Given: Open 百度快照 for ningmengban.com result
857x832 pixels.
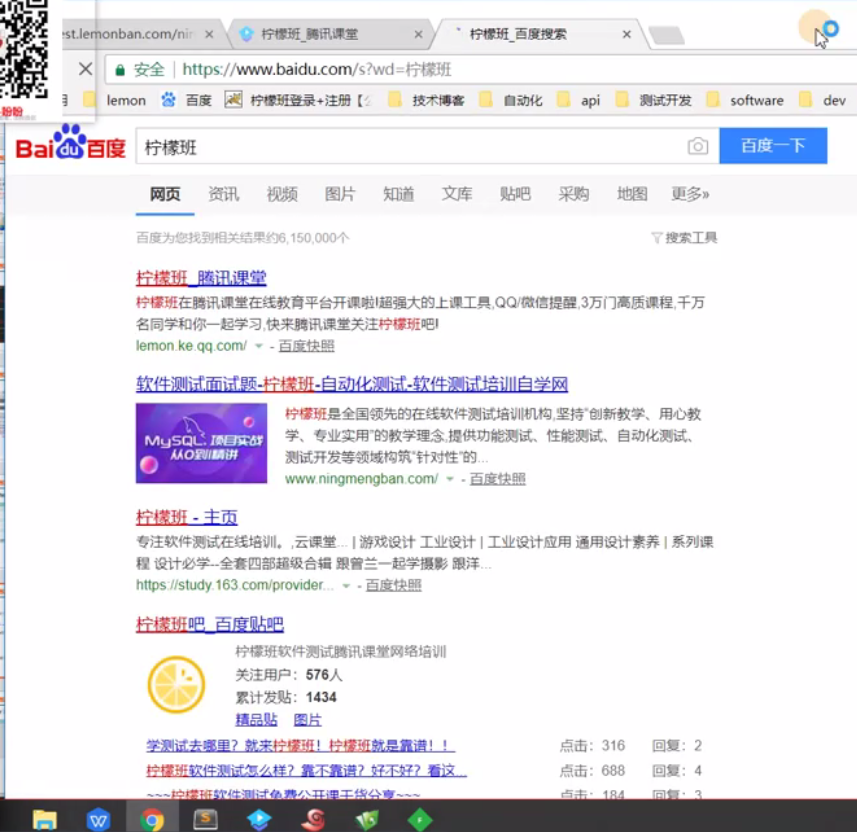Looking at the screenshot, I should click(497, 479).
